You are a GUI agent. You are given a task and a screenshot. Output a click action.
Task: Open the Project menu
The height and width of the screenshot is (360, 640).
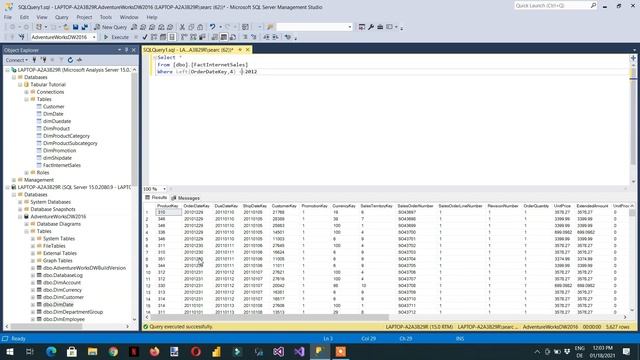coord(84,17)
